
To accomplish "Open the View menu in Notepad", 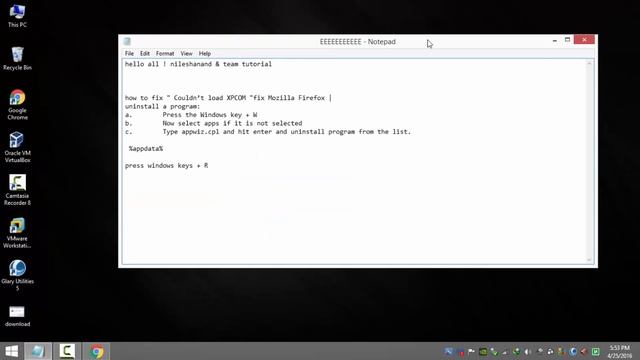I will click(x=187, y=53).
